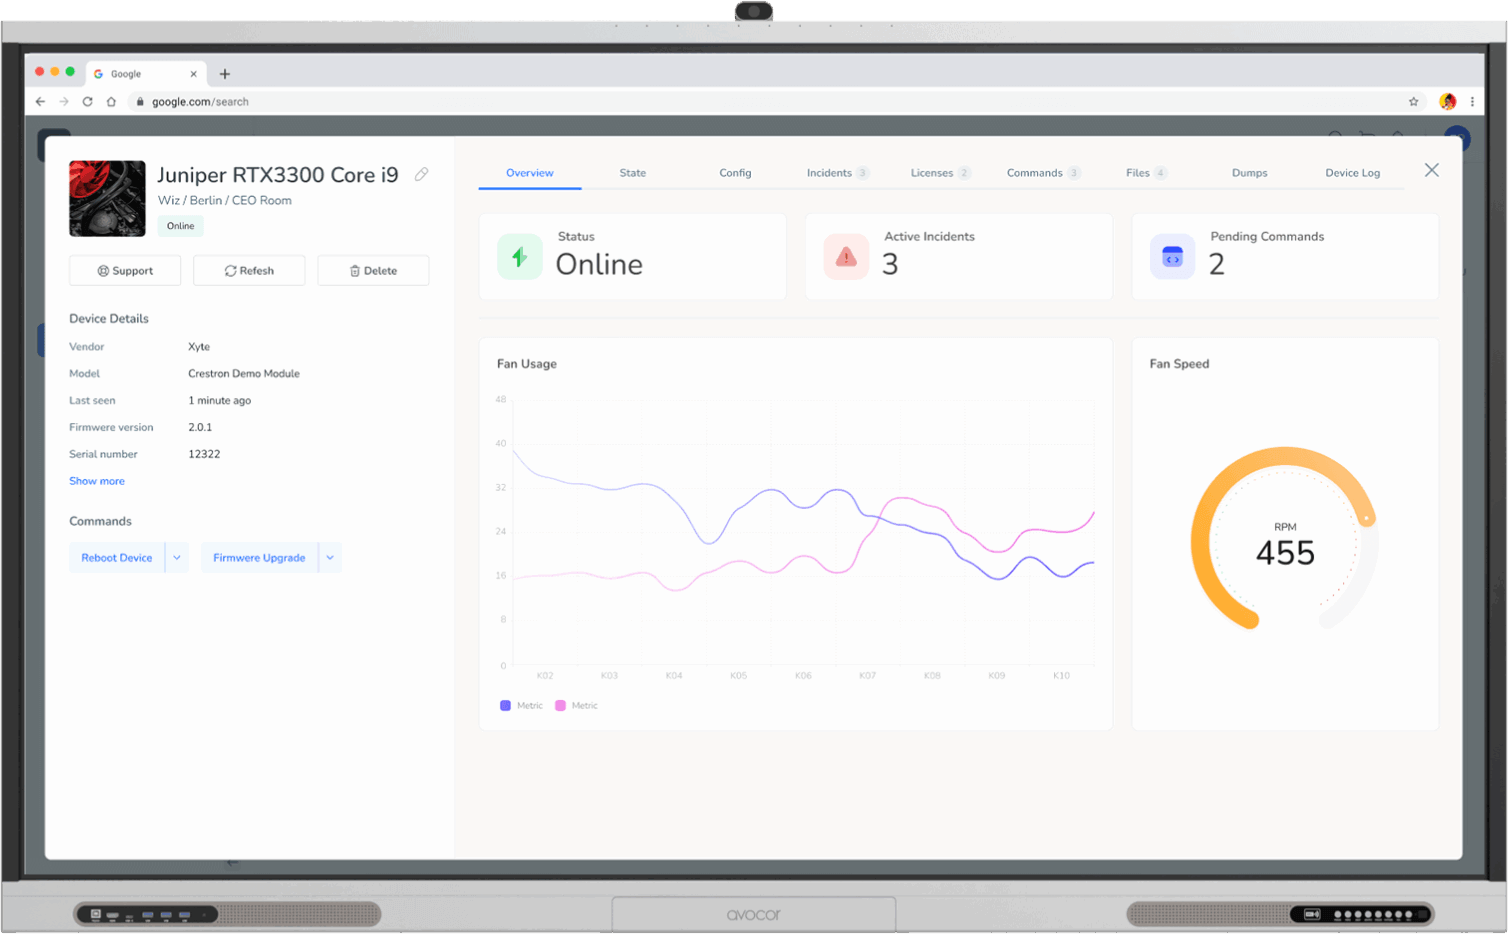
Task: Open the Device Log tab
Action: [x=1352, y=173]
